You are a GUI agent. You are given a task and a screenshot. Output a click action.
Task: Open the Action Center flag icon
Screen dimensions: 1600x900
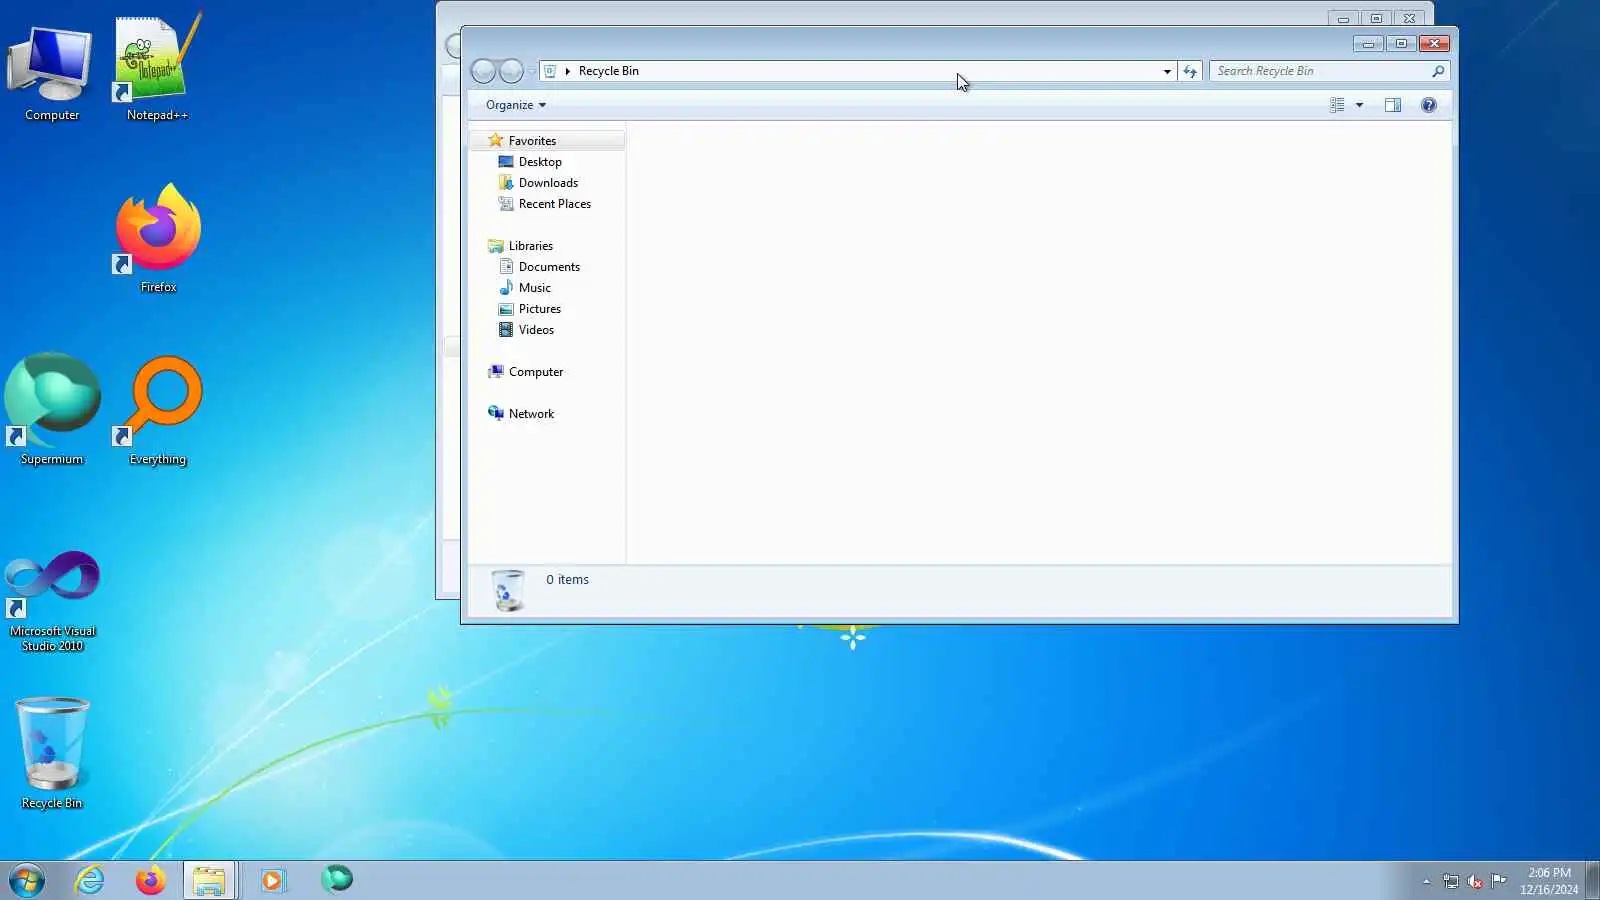pos(1499,881)
